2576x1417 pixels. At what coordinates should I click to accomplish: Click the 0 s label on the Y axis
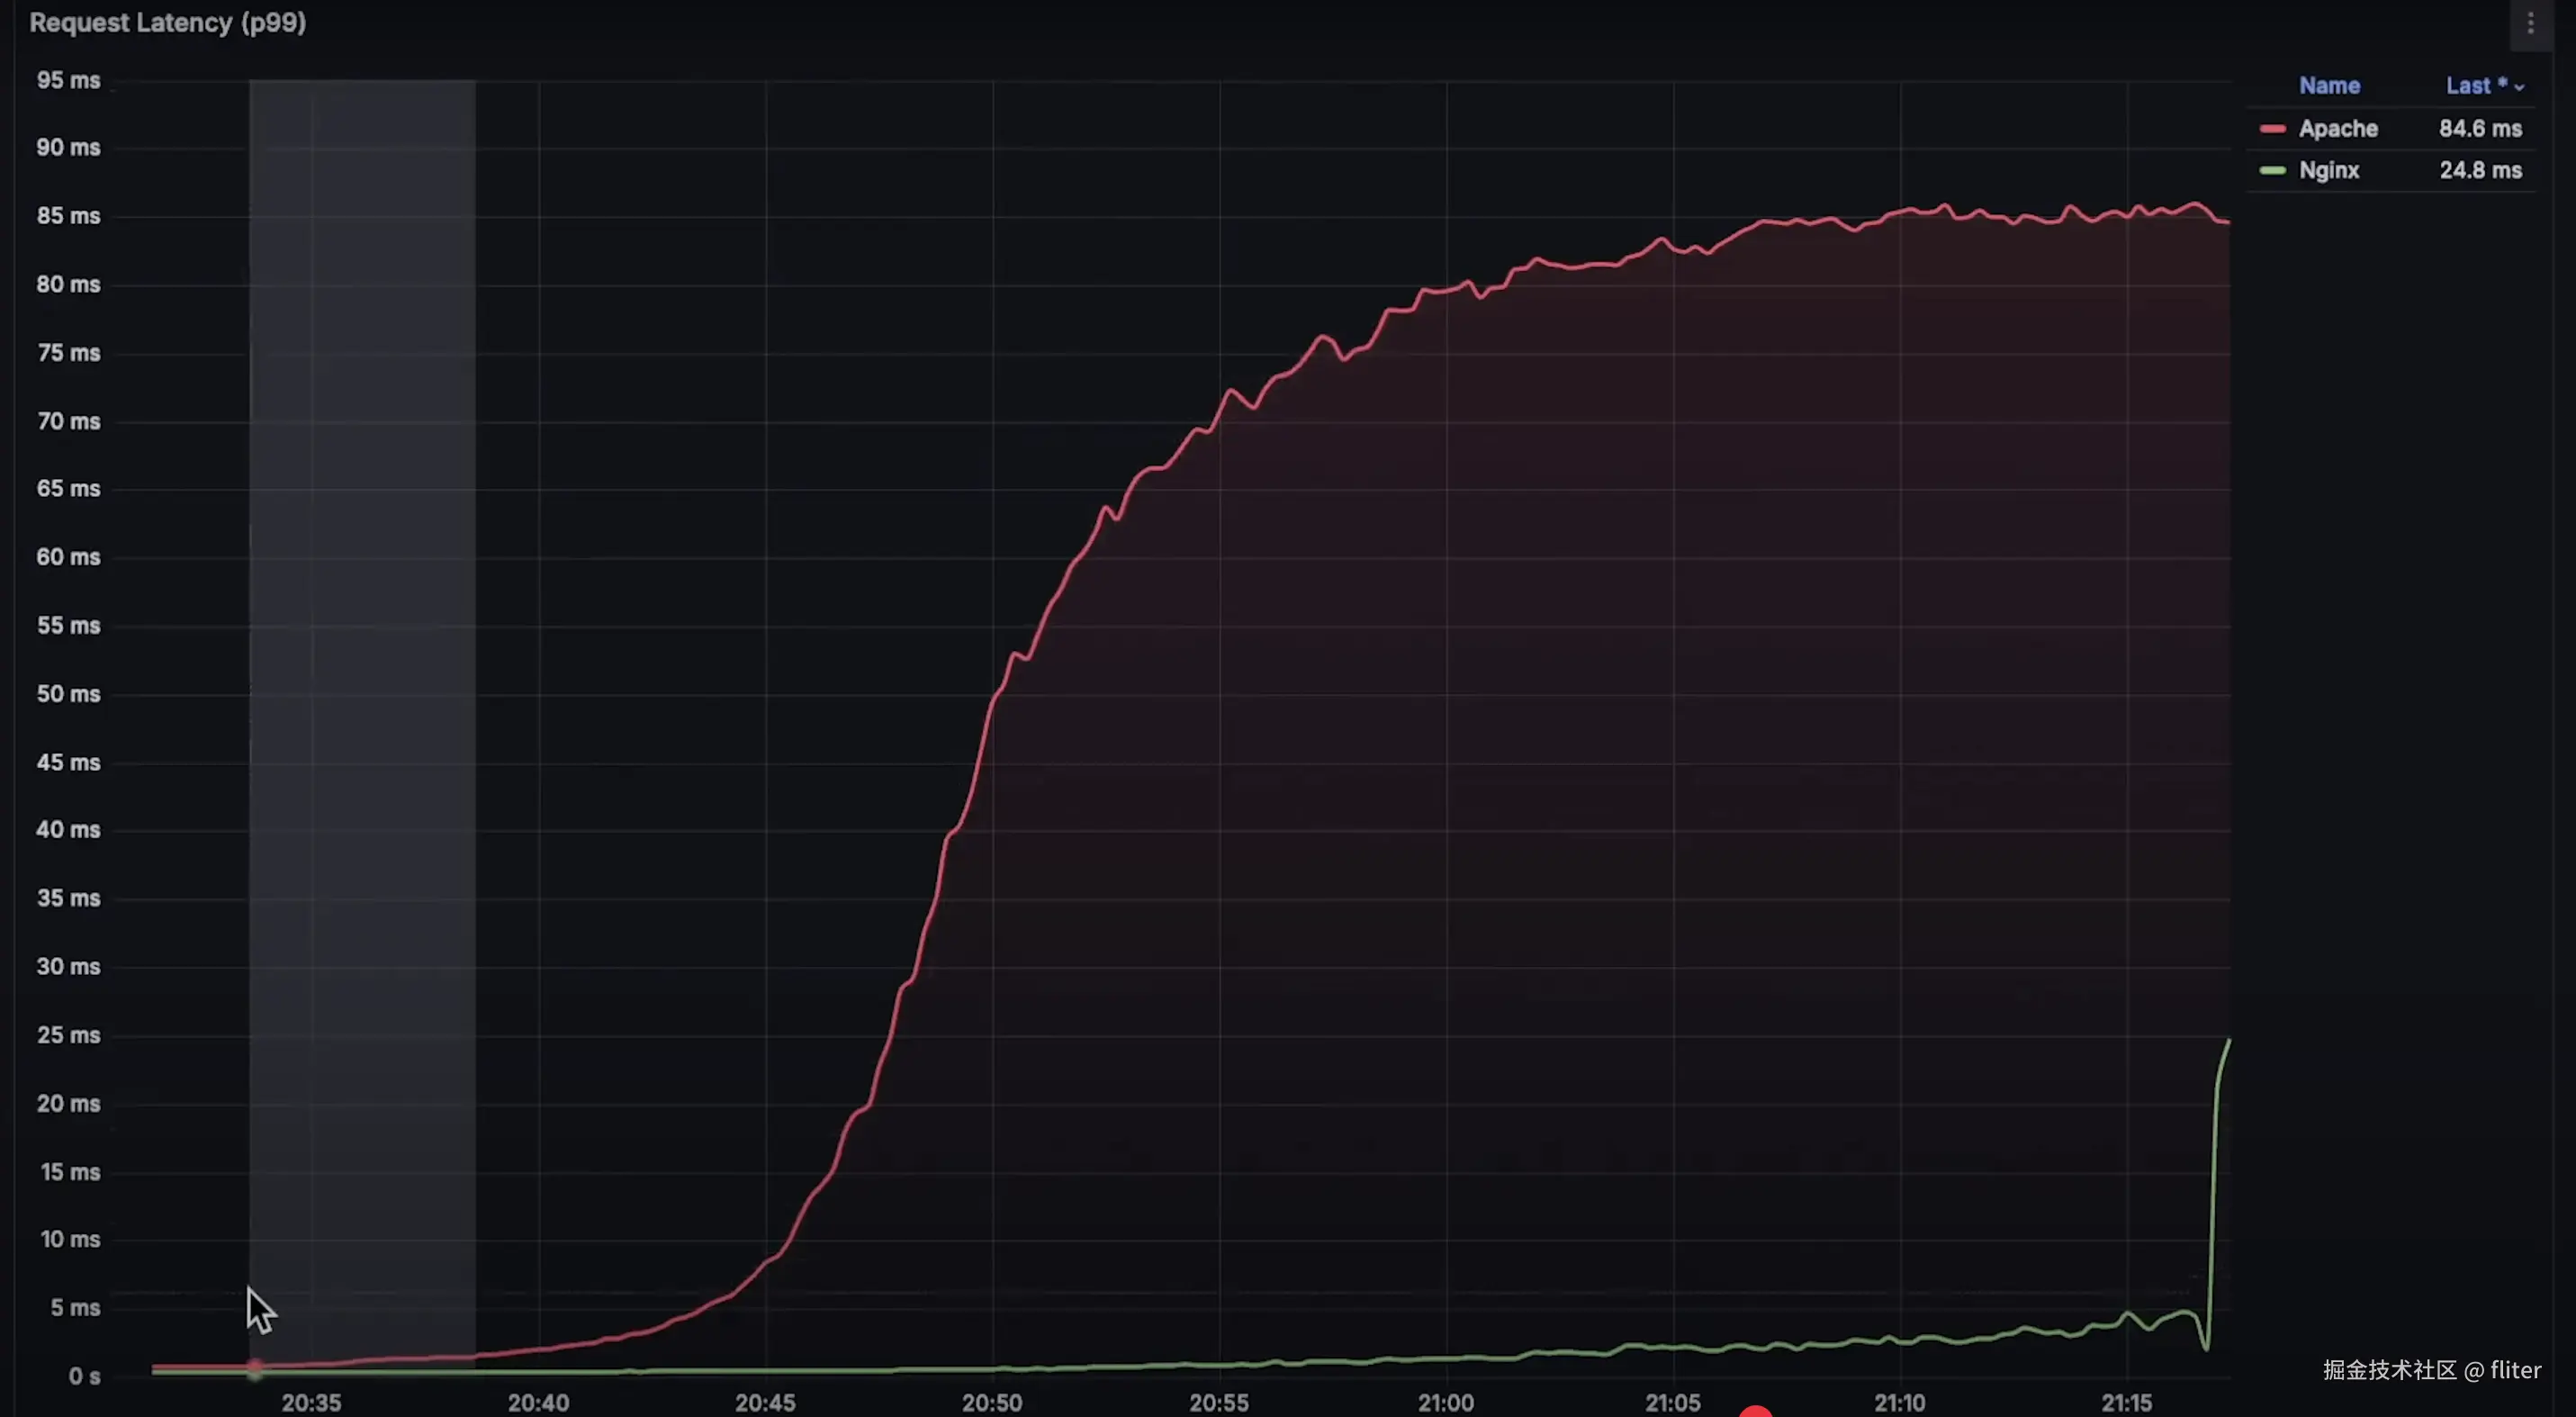(x=84, y=1376)
